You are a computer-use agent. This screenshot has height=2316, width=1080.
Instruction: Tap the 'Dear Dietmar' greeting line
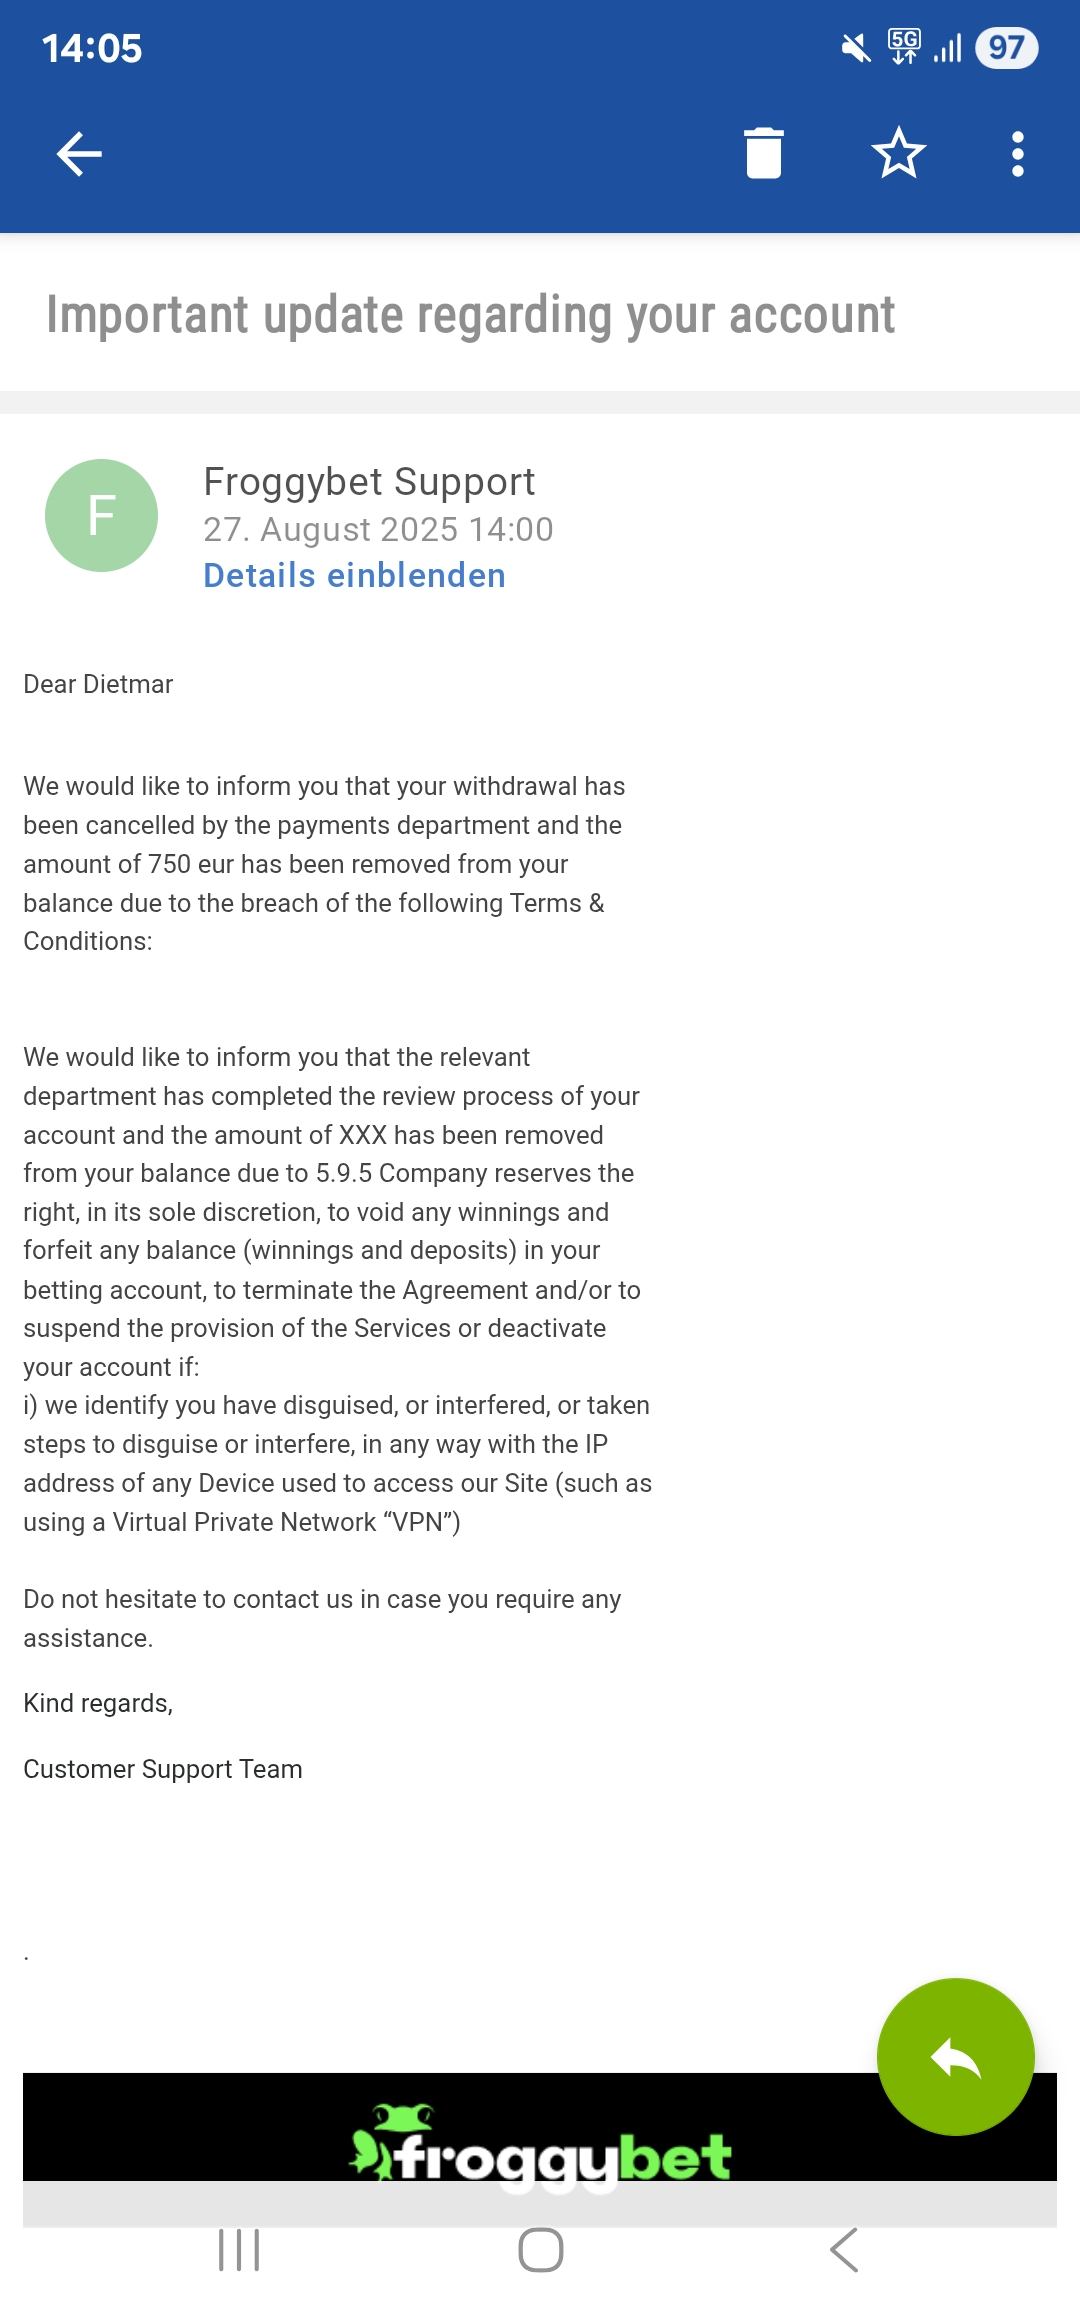click(x=98, y=684)
